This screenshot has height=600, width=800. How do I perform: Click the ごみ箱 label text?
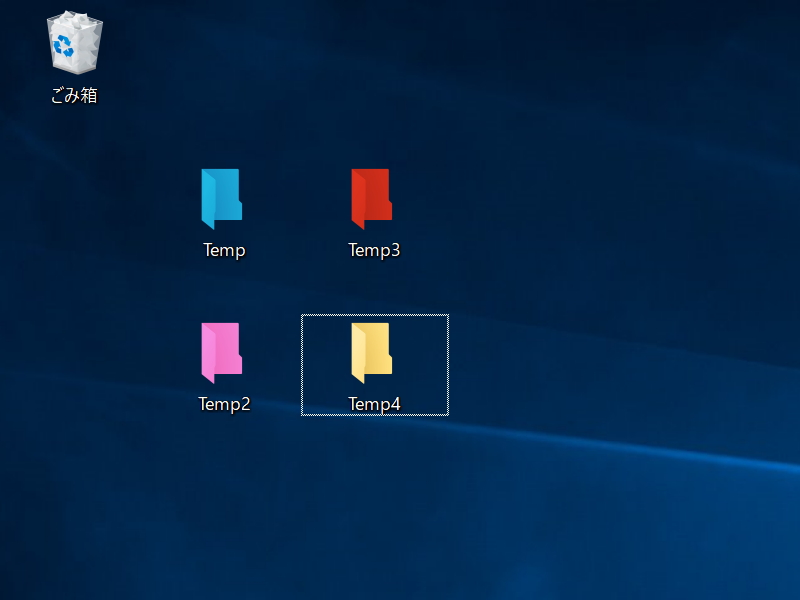click(x=74, y=95)
